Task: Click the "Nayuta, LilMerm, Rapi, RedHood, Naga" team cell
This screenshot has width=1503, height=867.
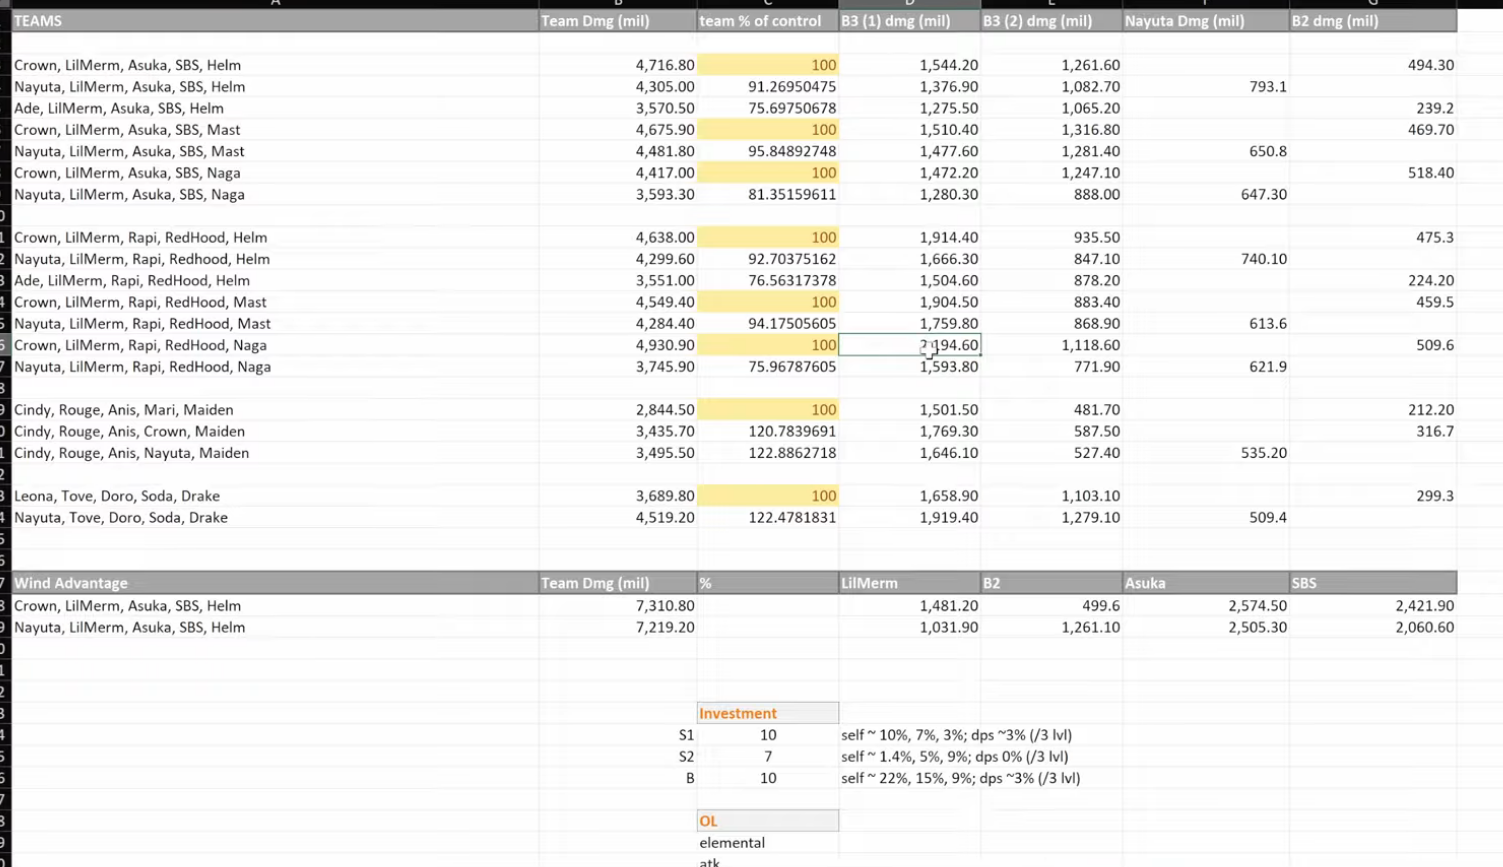Action: point(275,366)
